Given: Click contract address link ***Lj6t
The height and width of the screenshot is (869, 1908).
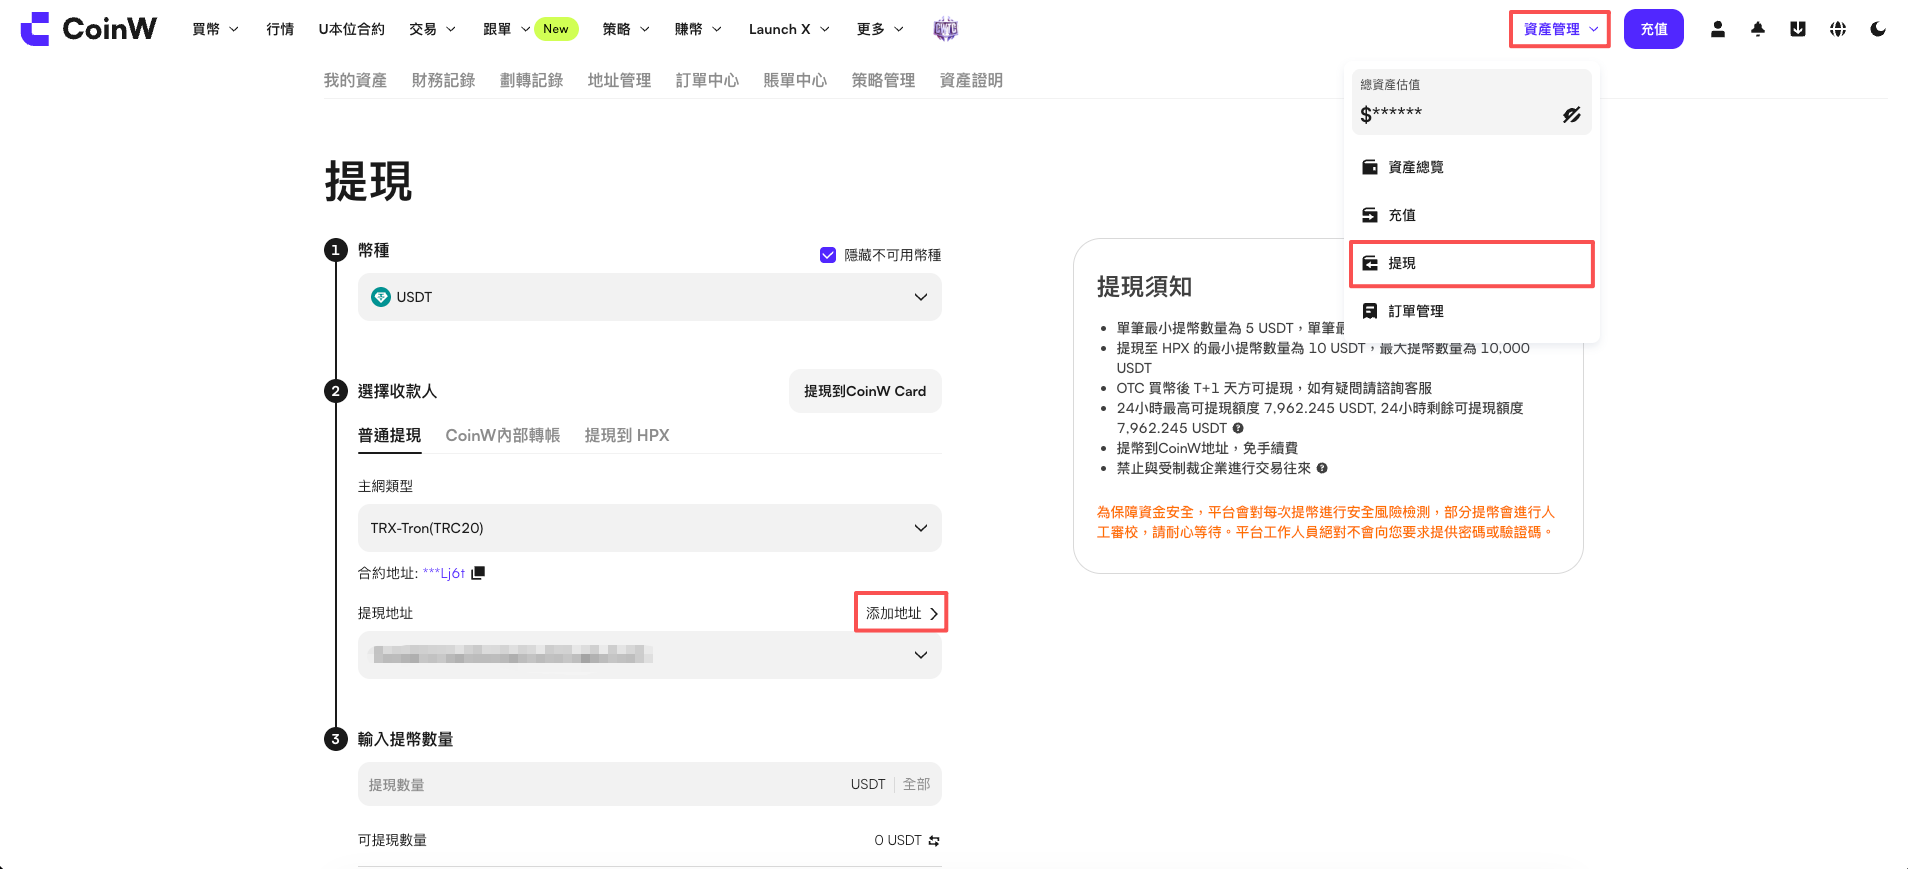Looking at the screenshot, I should [x=444, y=573].
